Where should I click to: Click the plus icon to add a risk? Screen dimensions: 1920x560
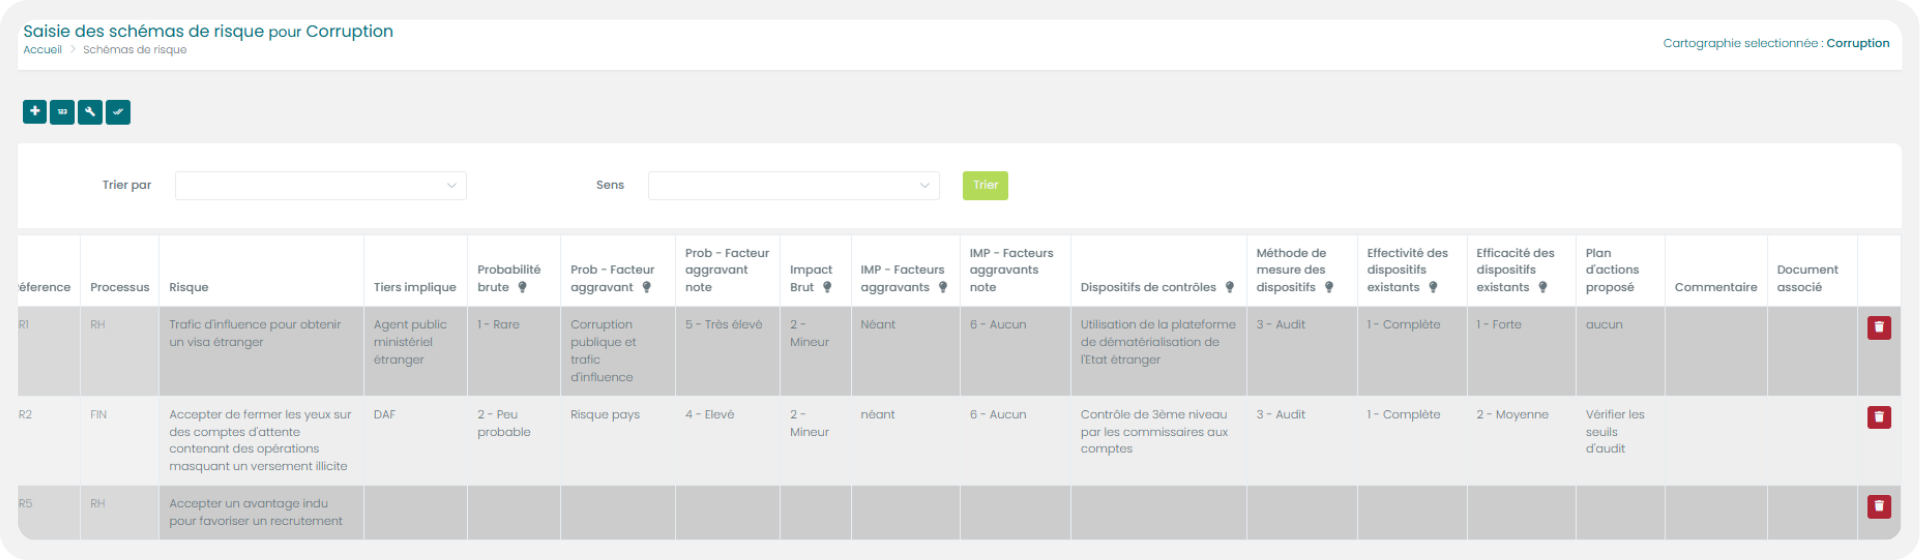point(35,112)
